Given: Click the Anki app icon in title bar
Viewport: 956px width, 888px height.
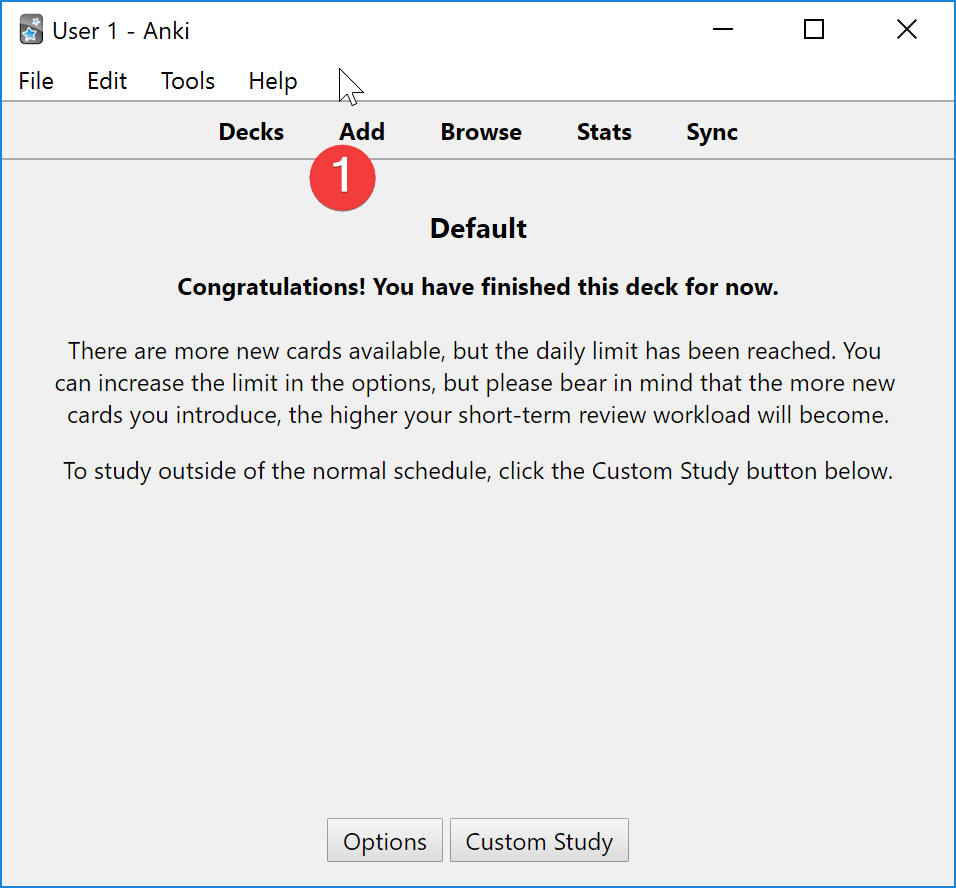Looking at the screenshot, I should tap(31, 30).
